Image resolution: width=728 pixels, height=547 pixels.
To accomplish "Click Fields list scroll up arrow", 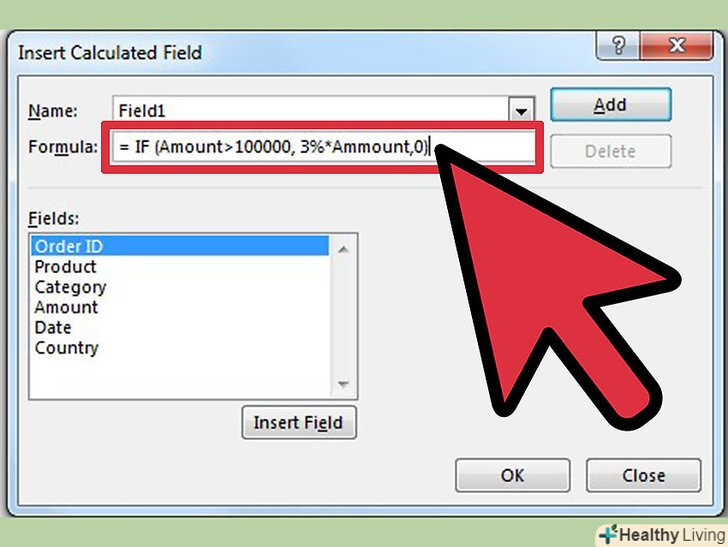I will (343, 250).
